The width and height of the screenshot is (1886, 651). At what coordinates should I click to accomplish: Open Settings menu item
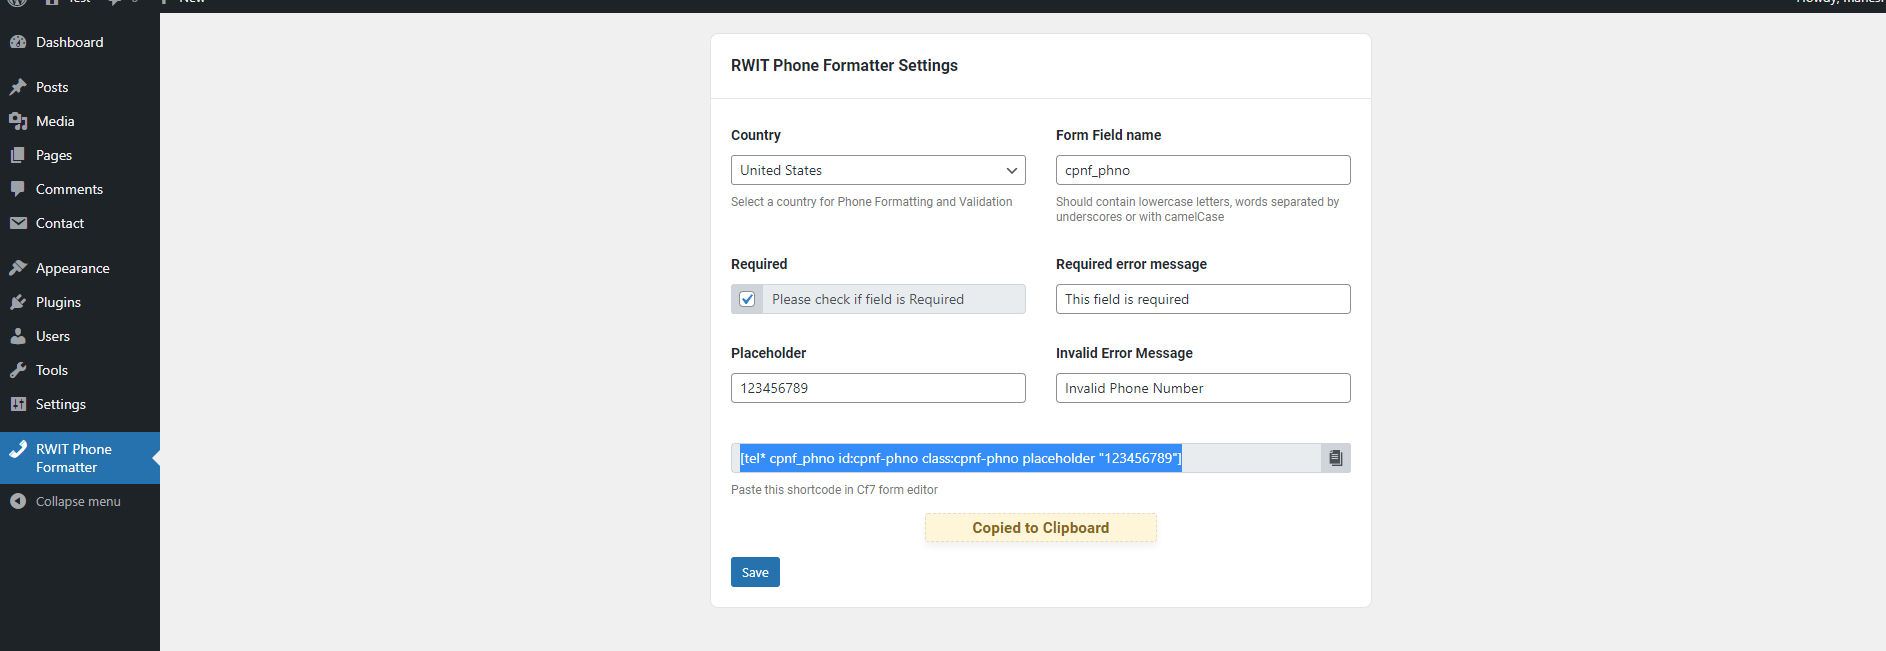80,404
